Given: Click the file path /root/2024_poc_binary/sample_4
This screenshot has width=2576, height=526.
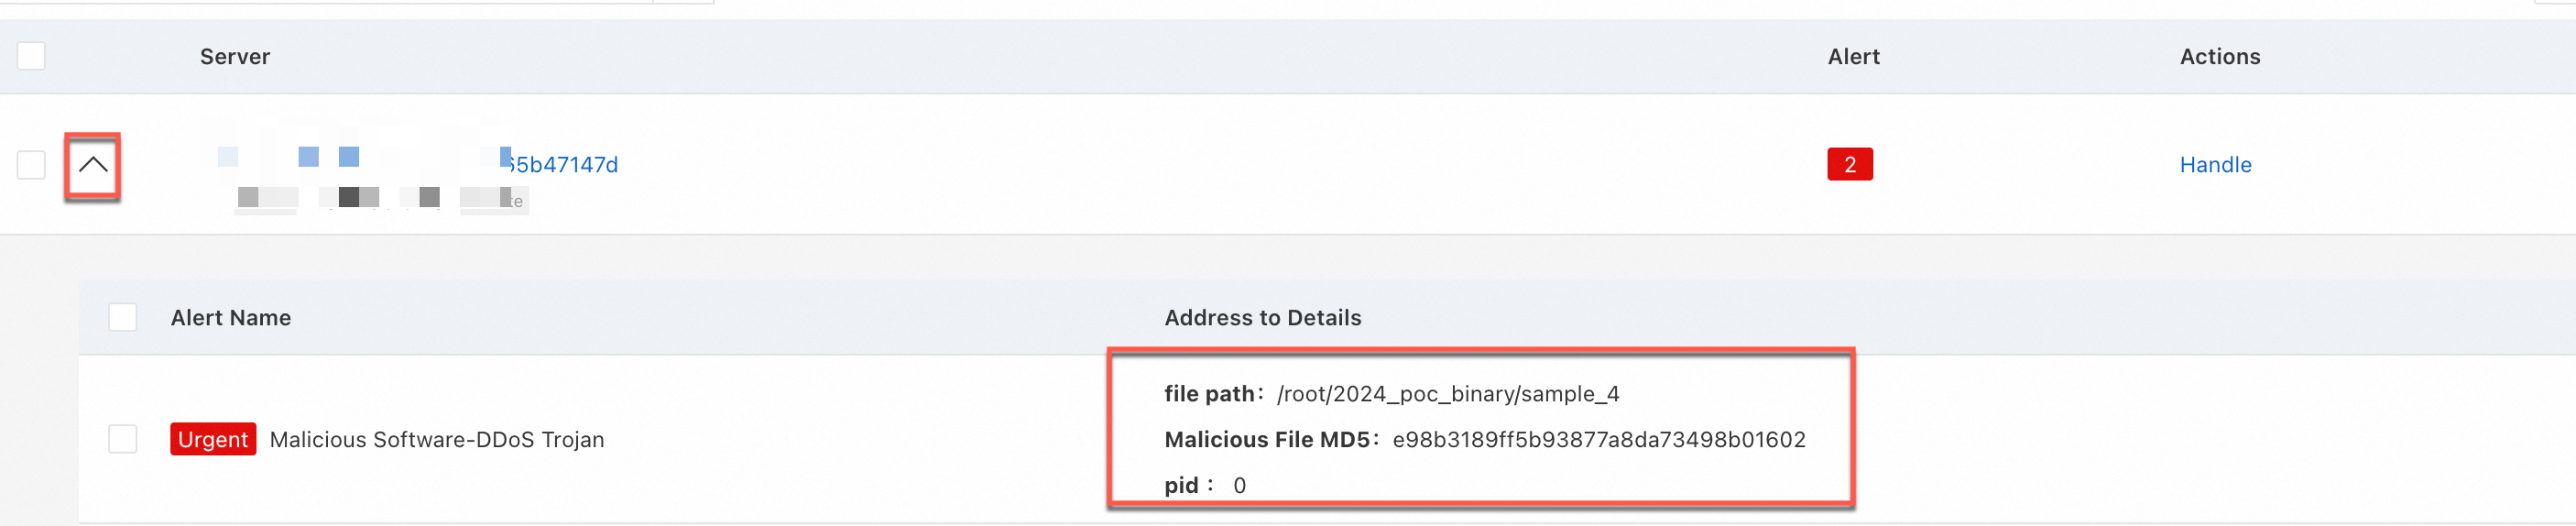Looking at the screenshot, I should [x=1448, y=394].
